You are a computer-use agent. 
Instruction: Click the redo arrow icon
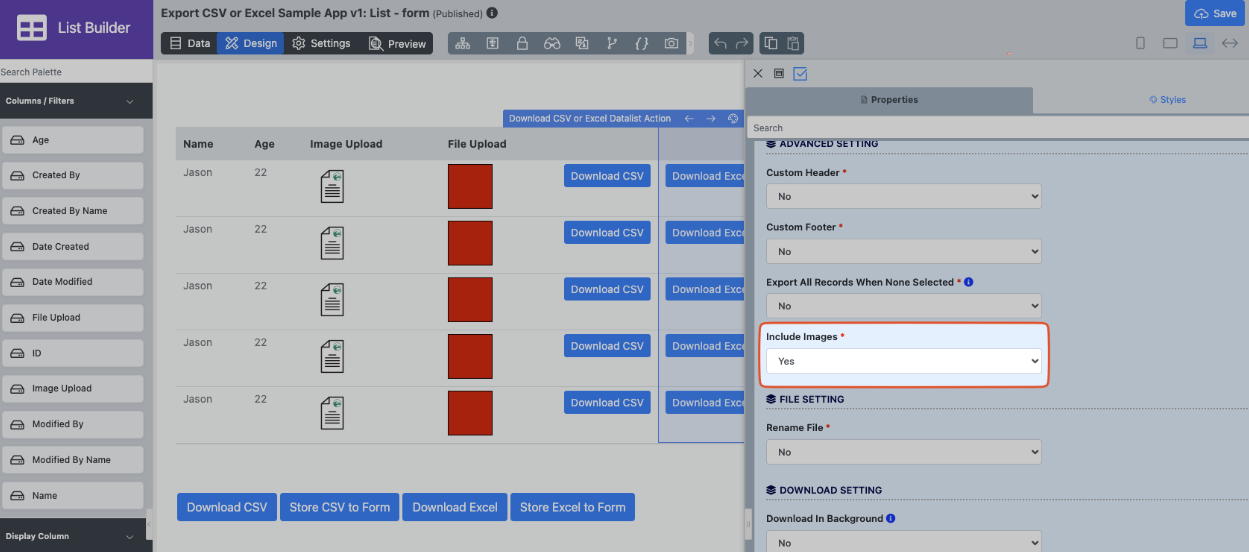click(742, 44)
